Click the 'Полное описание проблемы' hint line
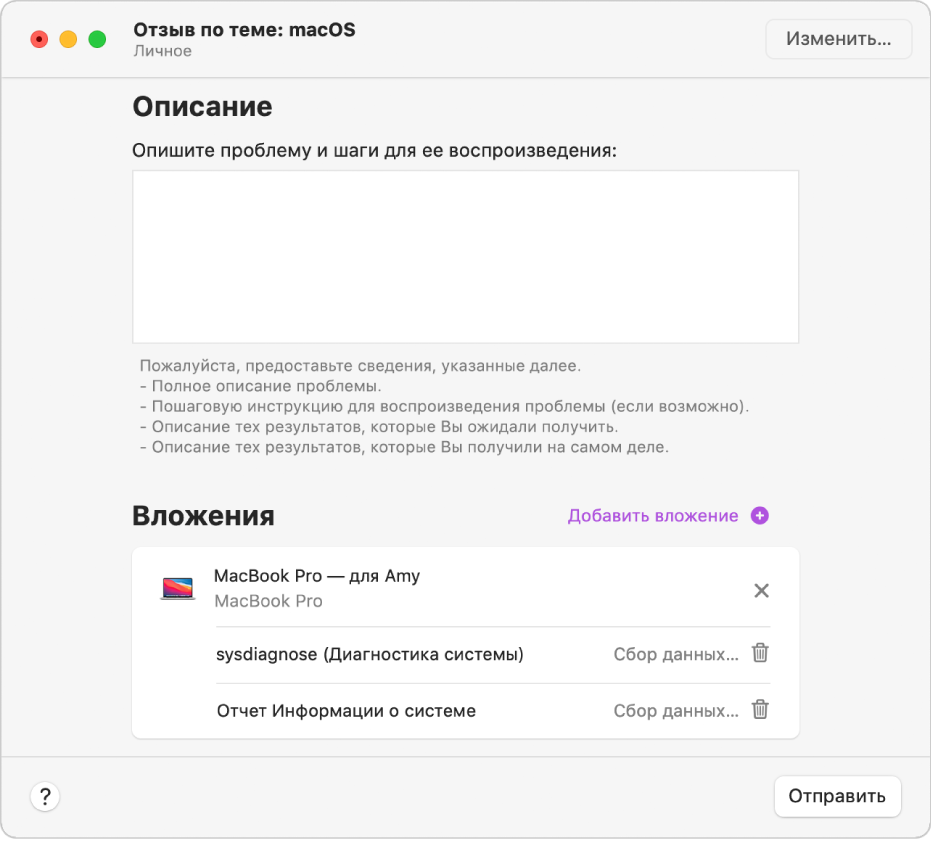The height and width of the screenshot is (841, 931). coord(261,386)
